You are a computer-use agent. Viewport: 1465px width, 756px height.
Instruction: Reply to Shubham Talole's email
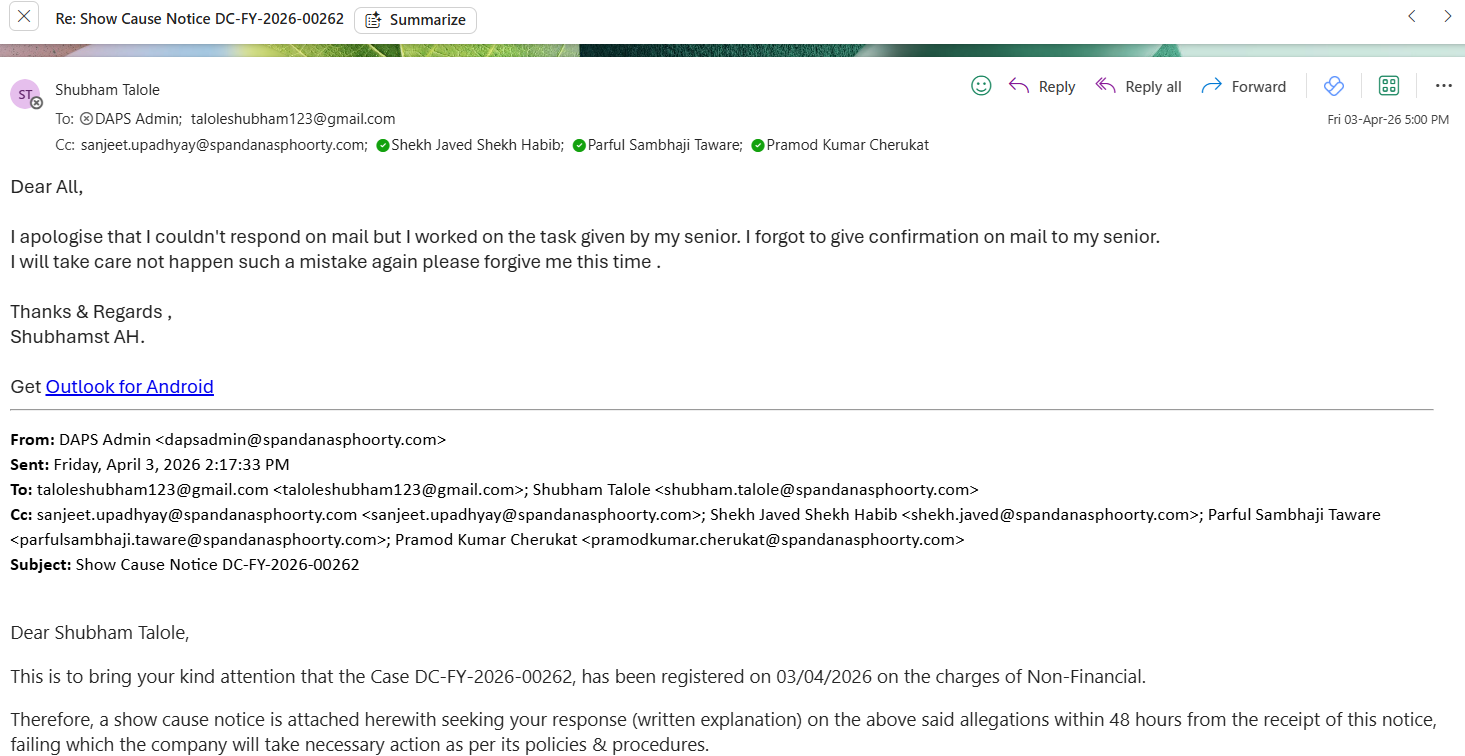[x=1042, y=87]
